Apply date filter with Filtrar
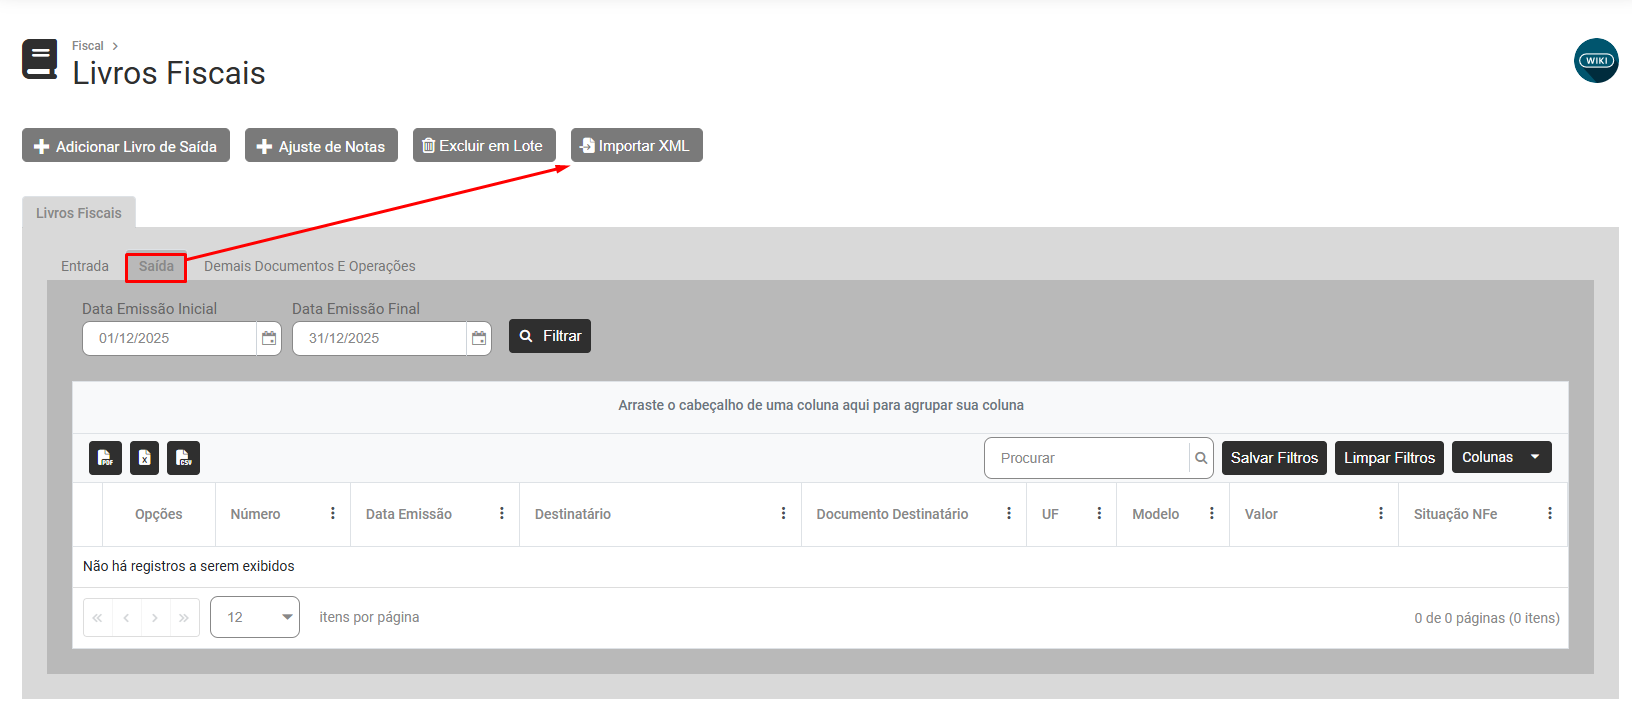 [550, 336]
